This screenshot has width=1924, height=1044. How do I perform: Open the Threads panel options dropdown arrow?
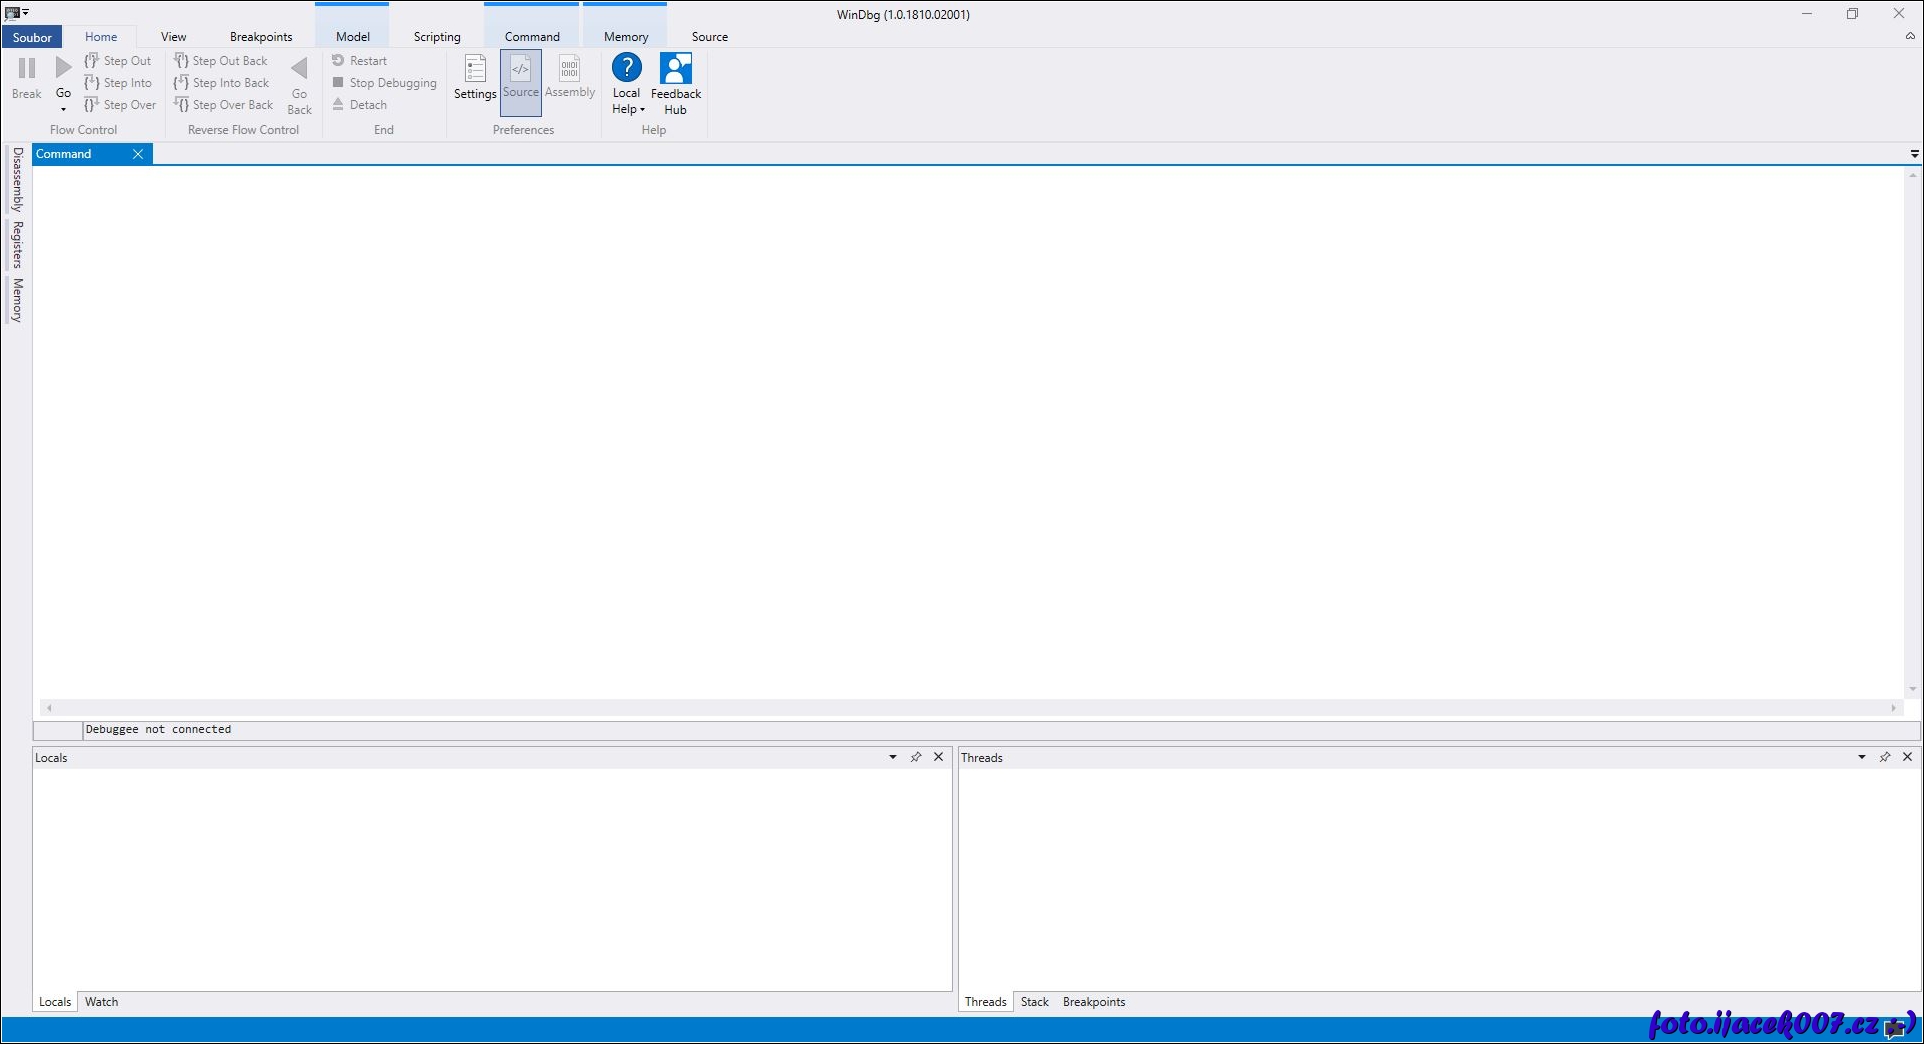click(1861, 757)
